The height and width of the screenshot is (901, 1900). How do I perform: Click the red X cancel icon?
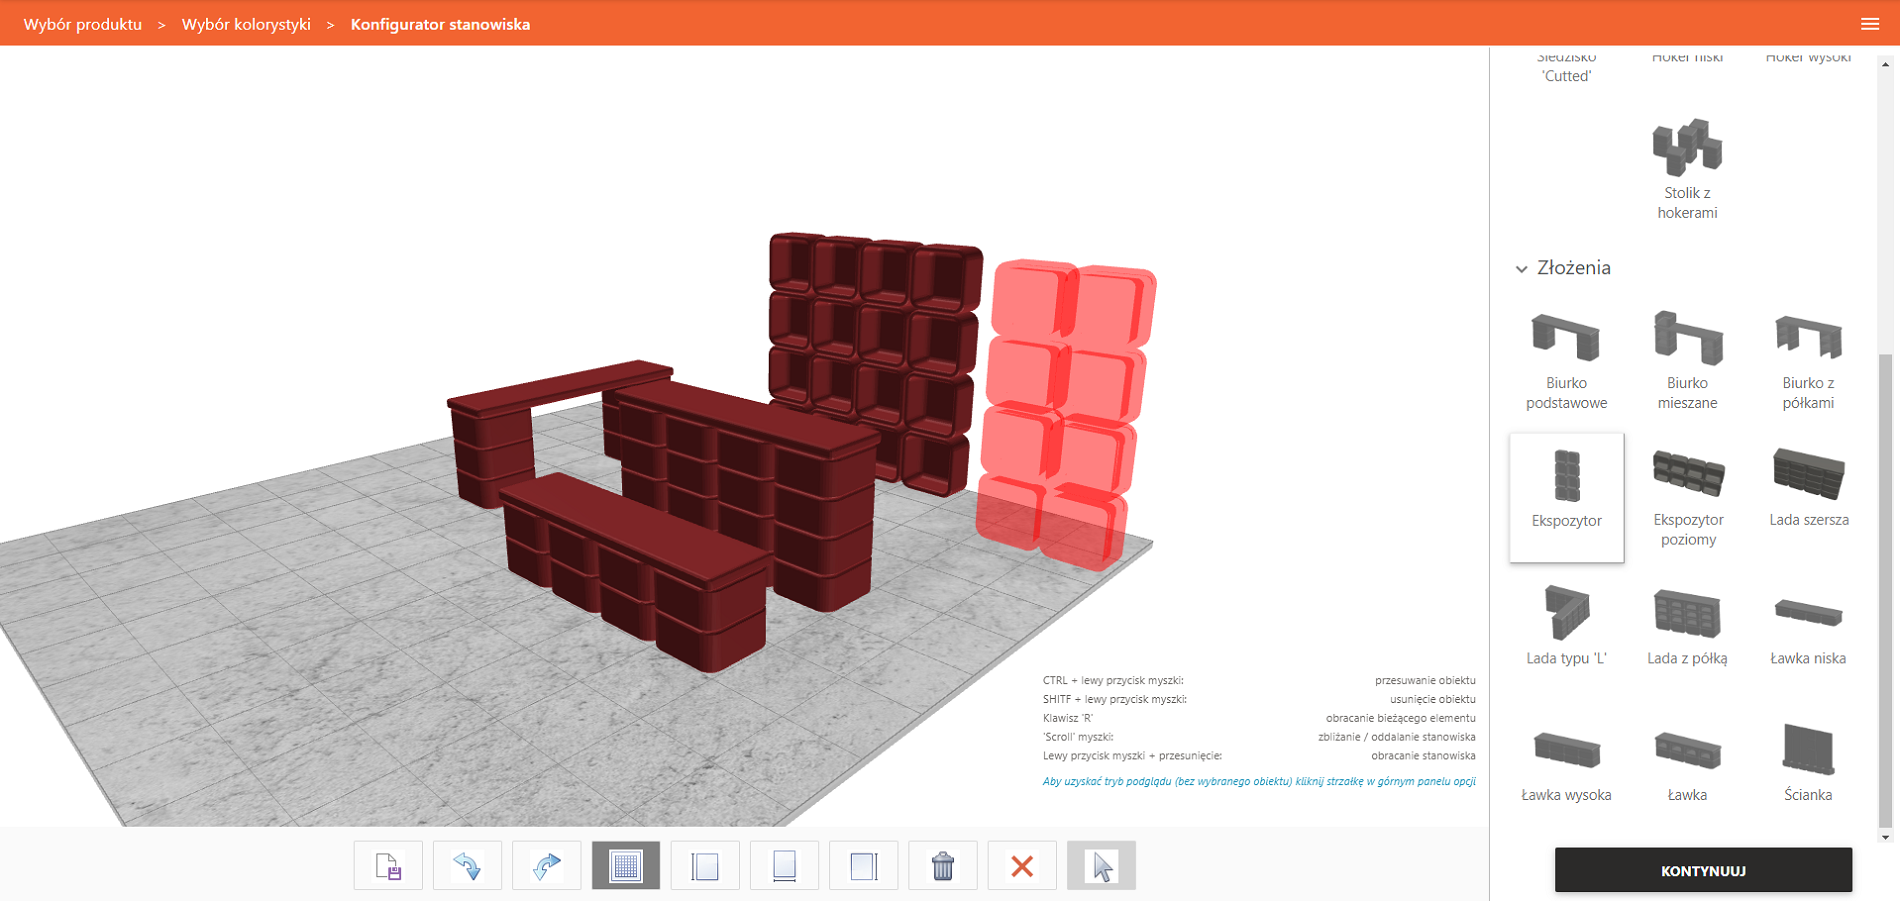click(x=1022, y=866)
